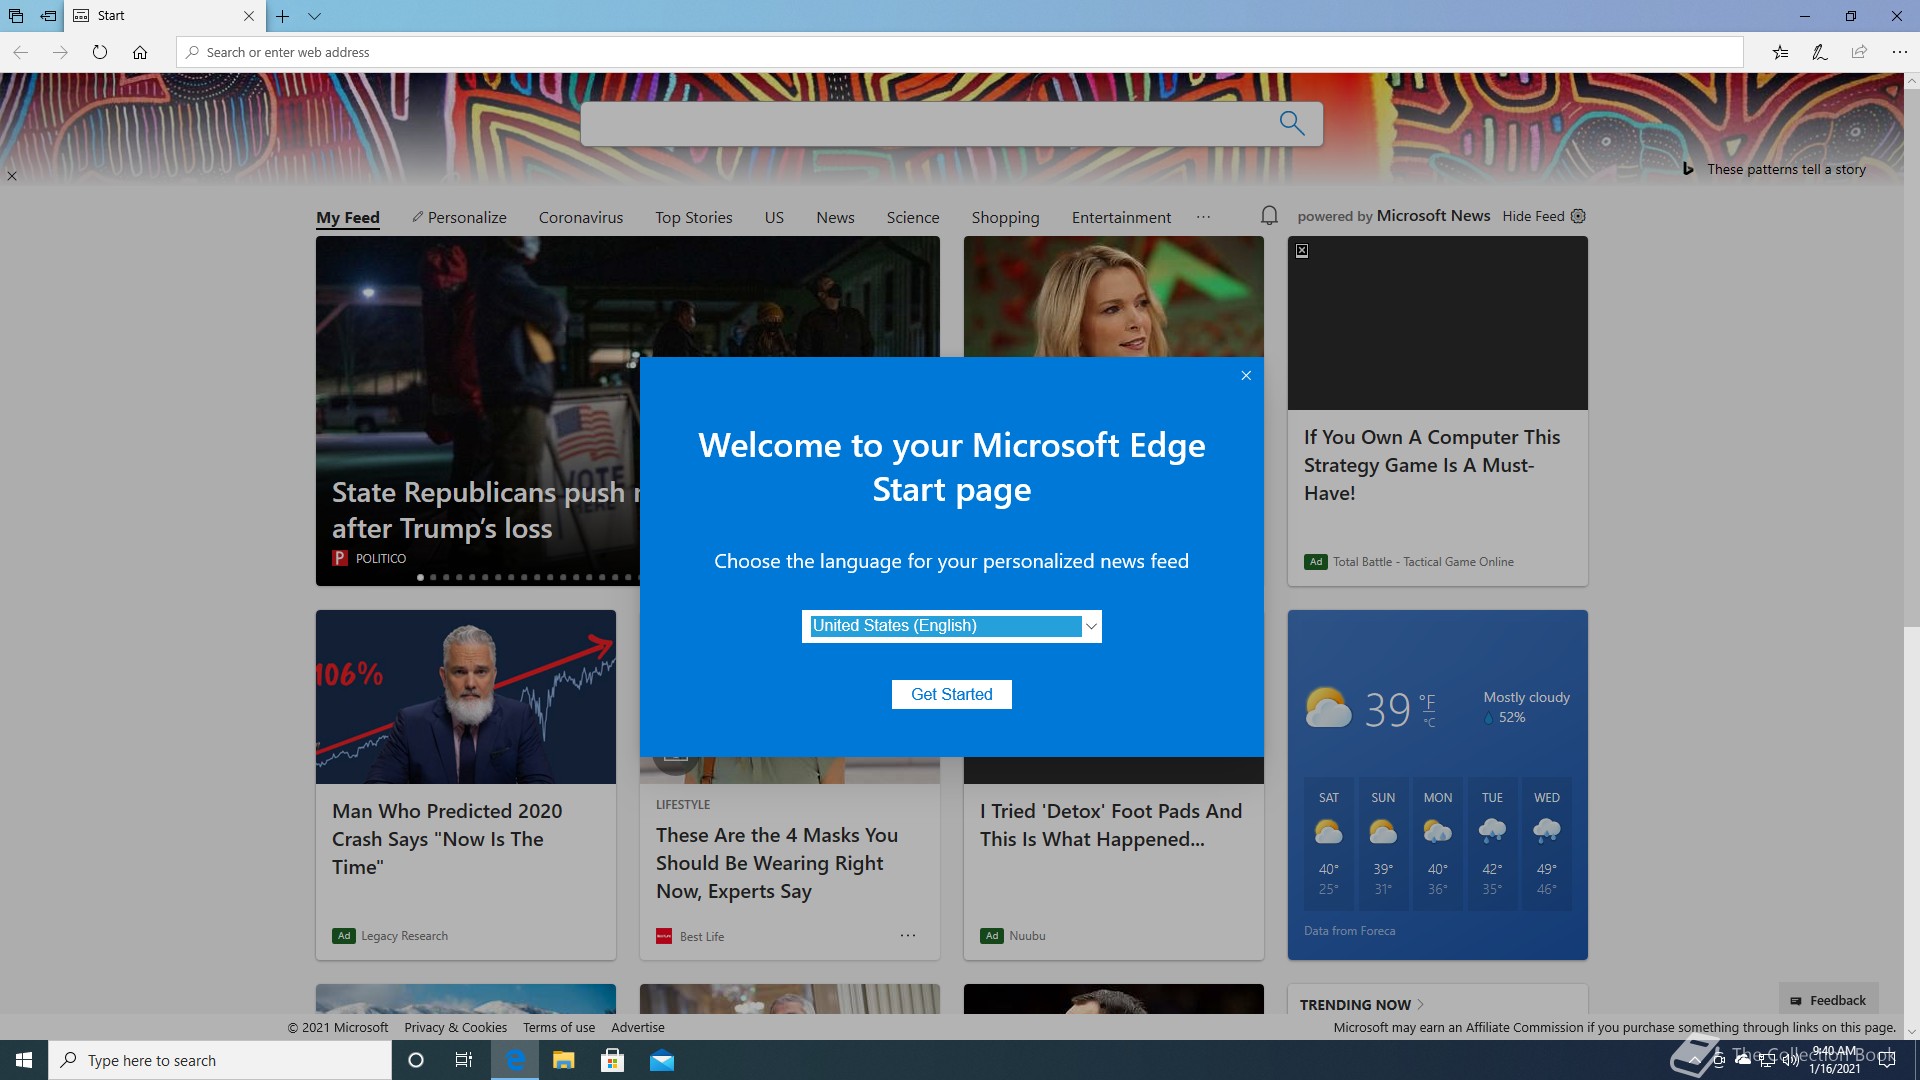Dismiss the background banner with small X
Screen dimensions: 1920x1080
12,176
